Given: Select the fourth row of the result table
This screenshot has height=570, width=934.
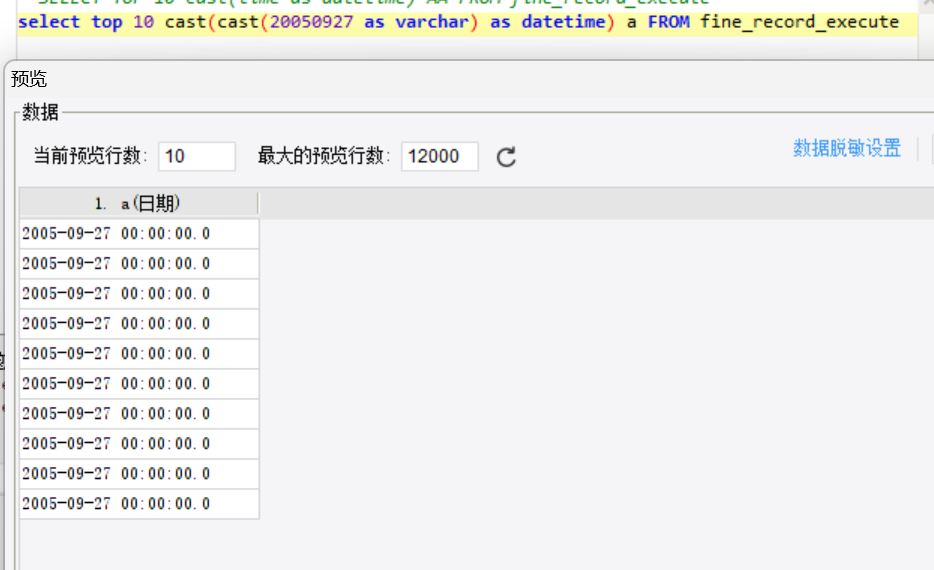Looking at the screenshot, I should 139,324.
